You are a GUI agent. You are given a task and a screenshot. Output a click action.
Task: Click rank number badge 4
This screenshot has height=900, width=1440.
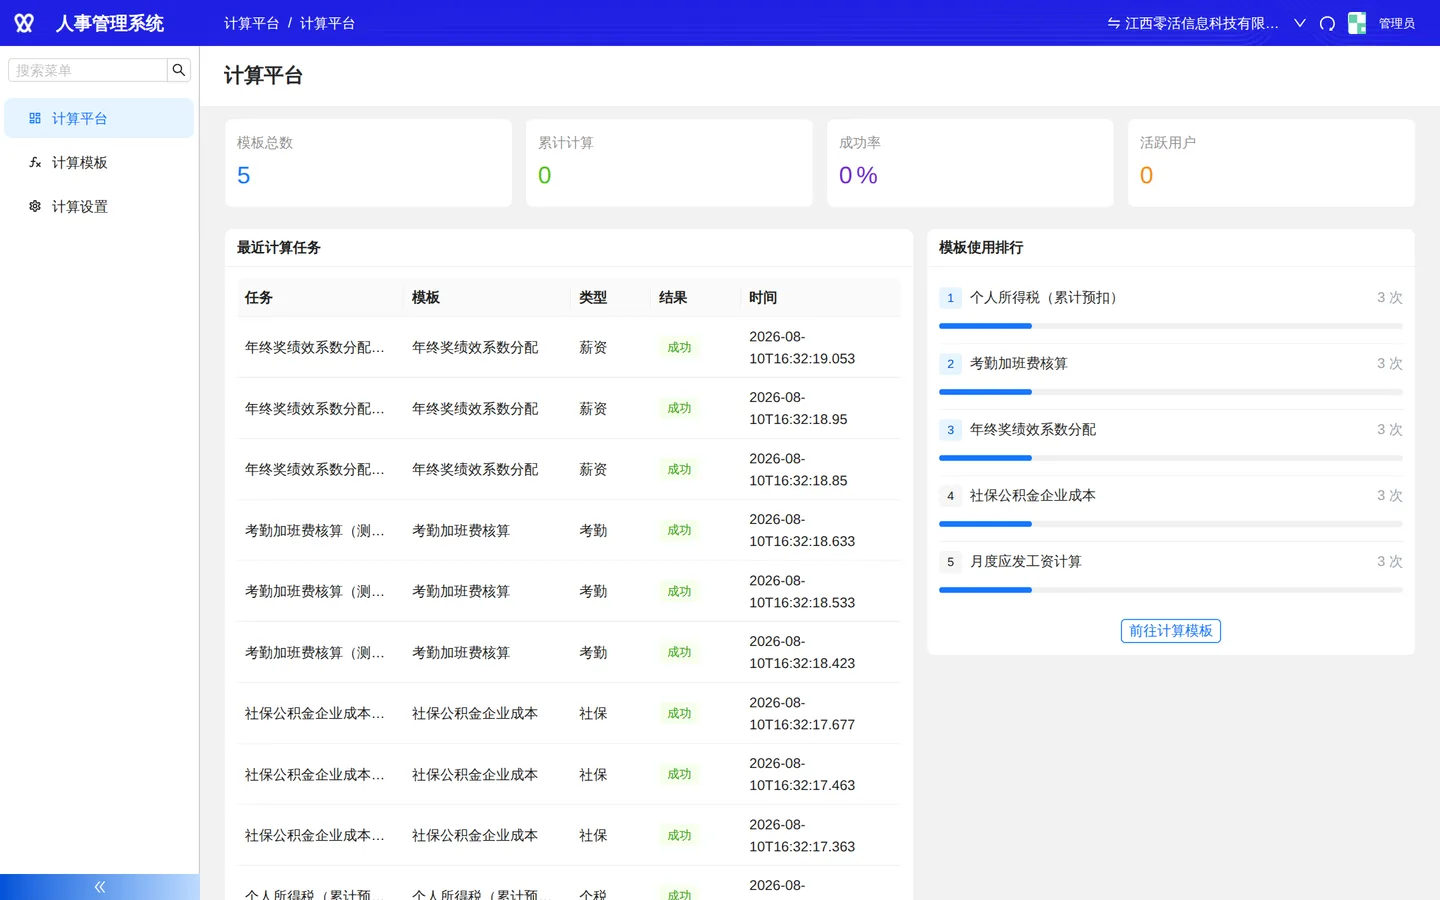(x=950, y=495)
